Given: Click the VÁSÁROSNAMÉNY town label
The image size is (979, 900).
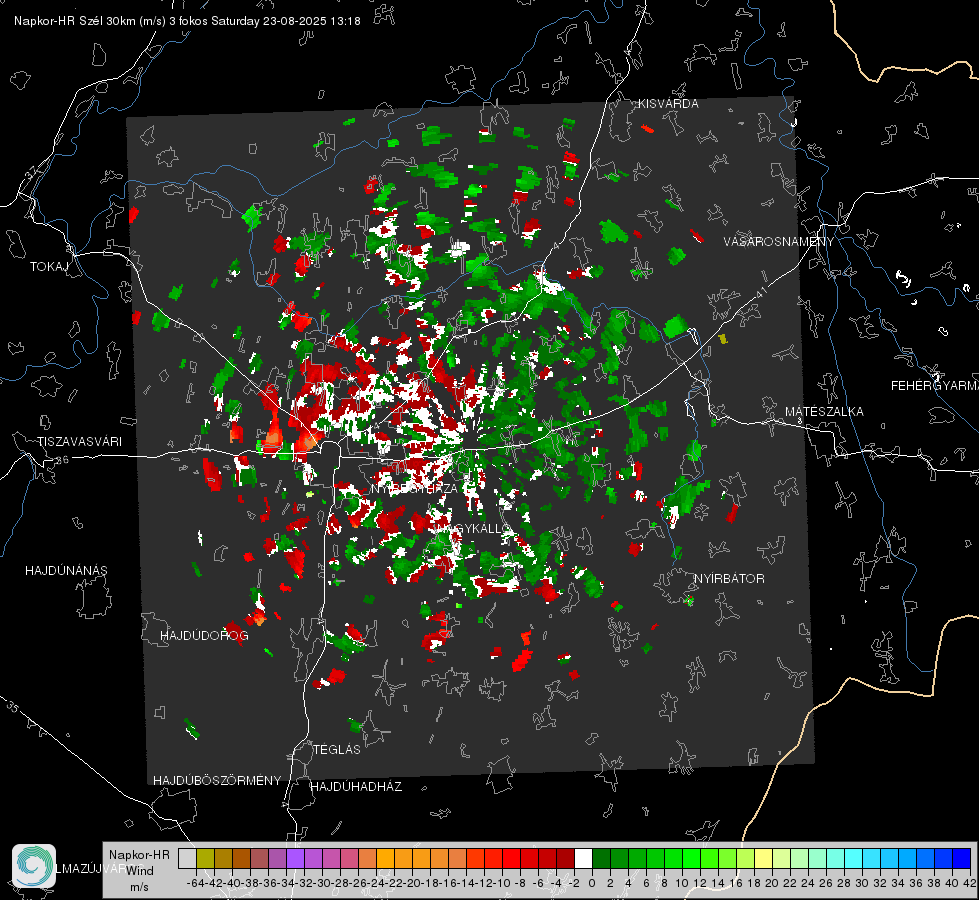Looking at the screenshot, I should click(779, 241).
